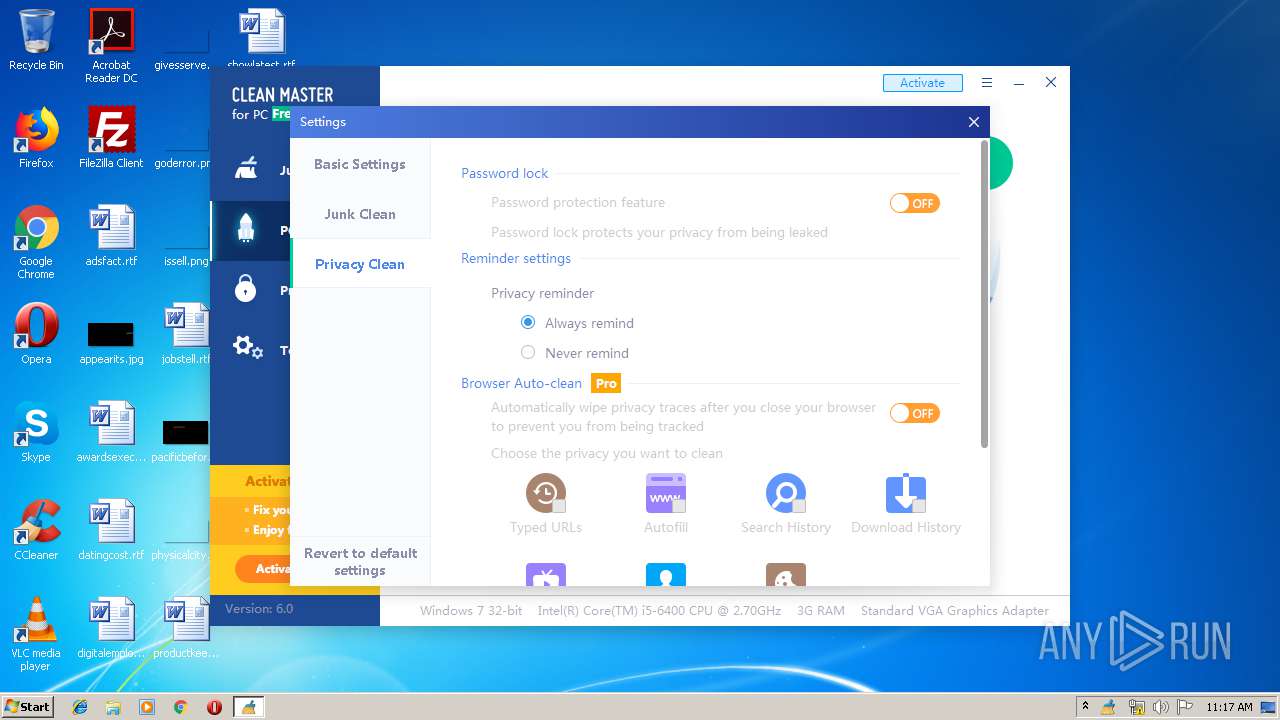Switch to the Basic Settings tab
The width and height of the screenshot is (1280, 720).
(360, 164)
